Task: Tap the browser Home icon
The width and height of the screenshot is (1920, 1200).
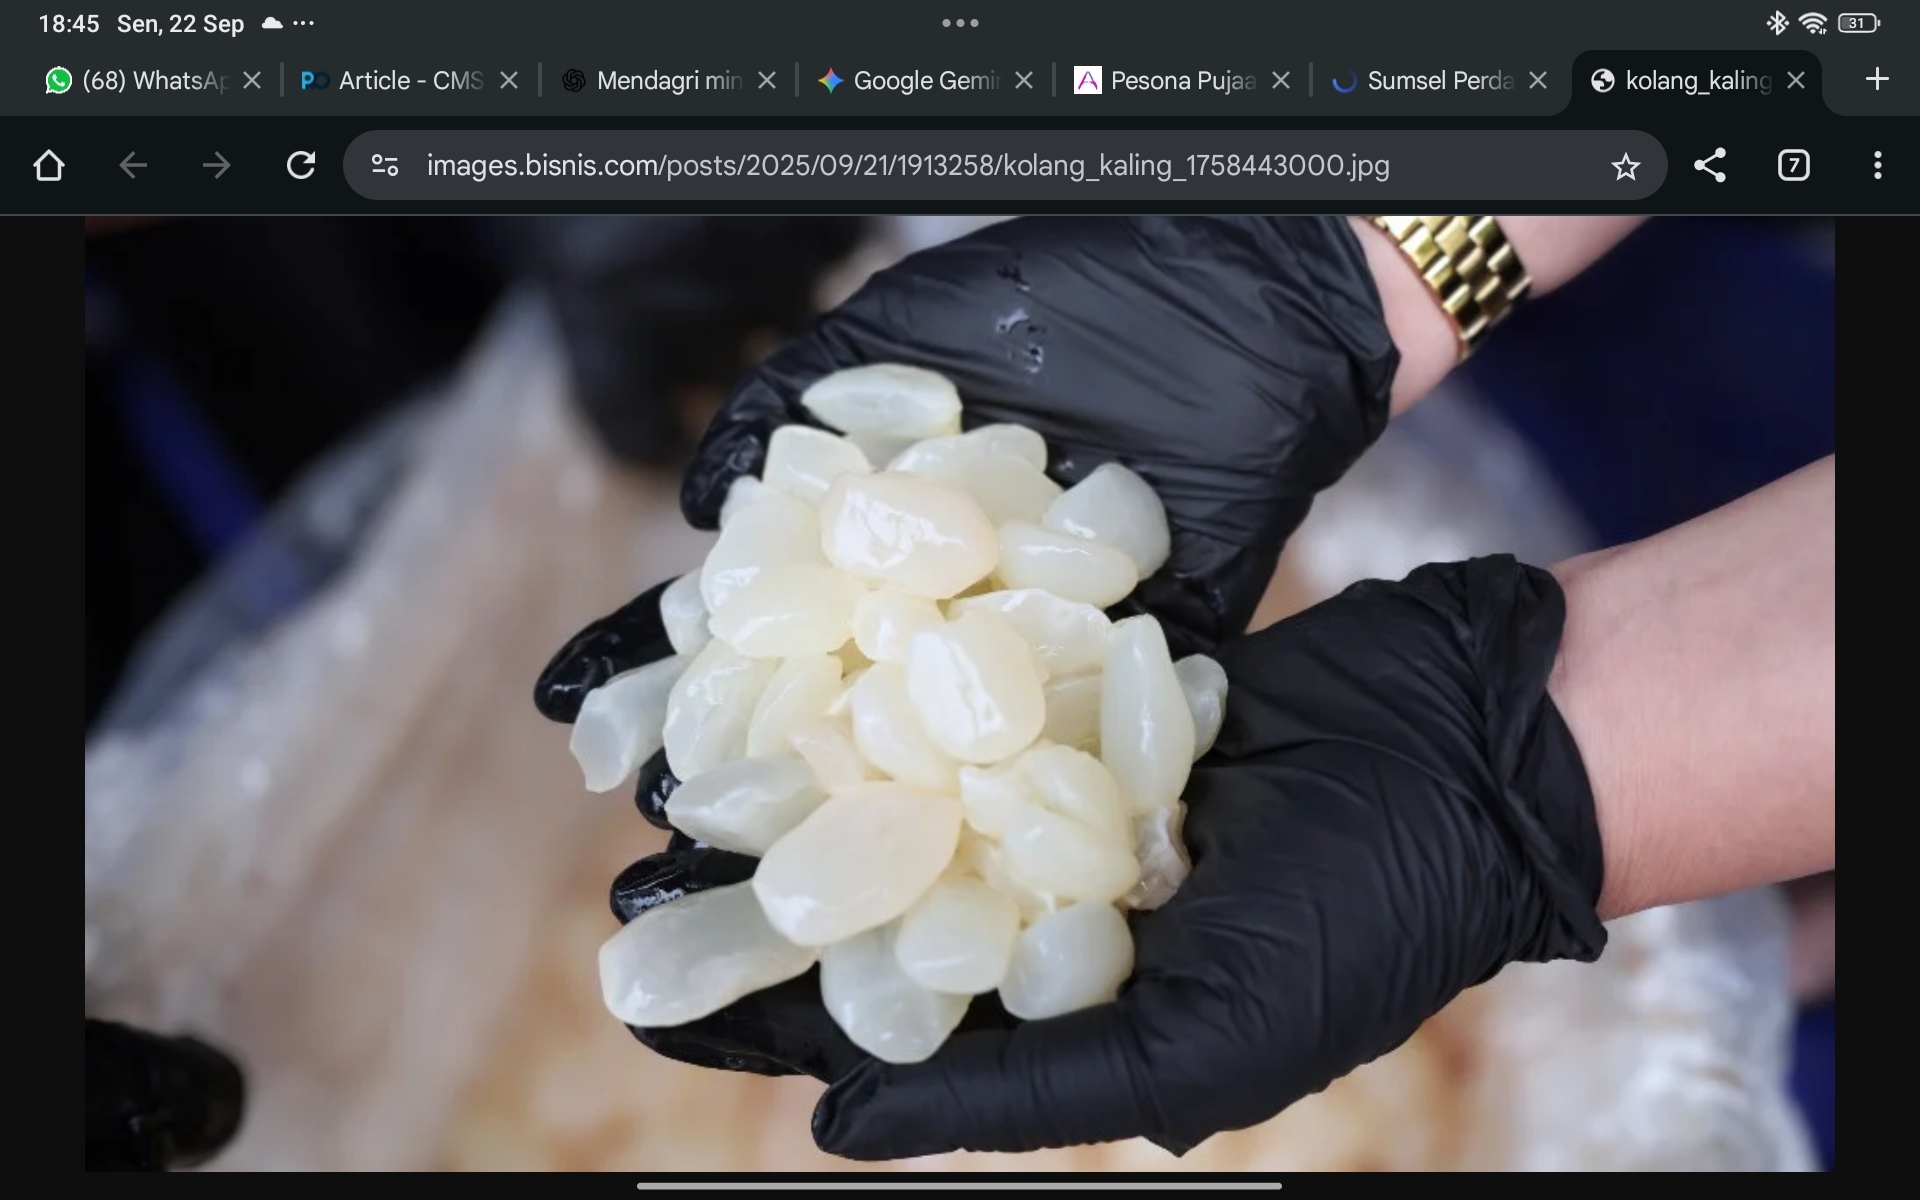Action: pyautogui.click(x=48, y=165)
